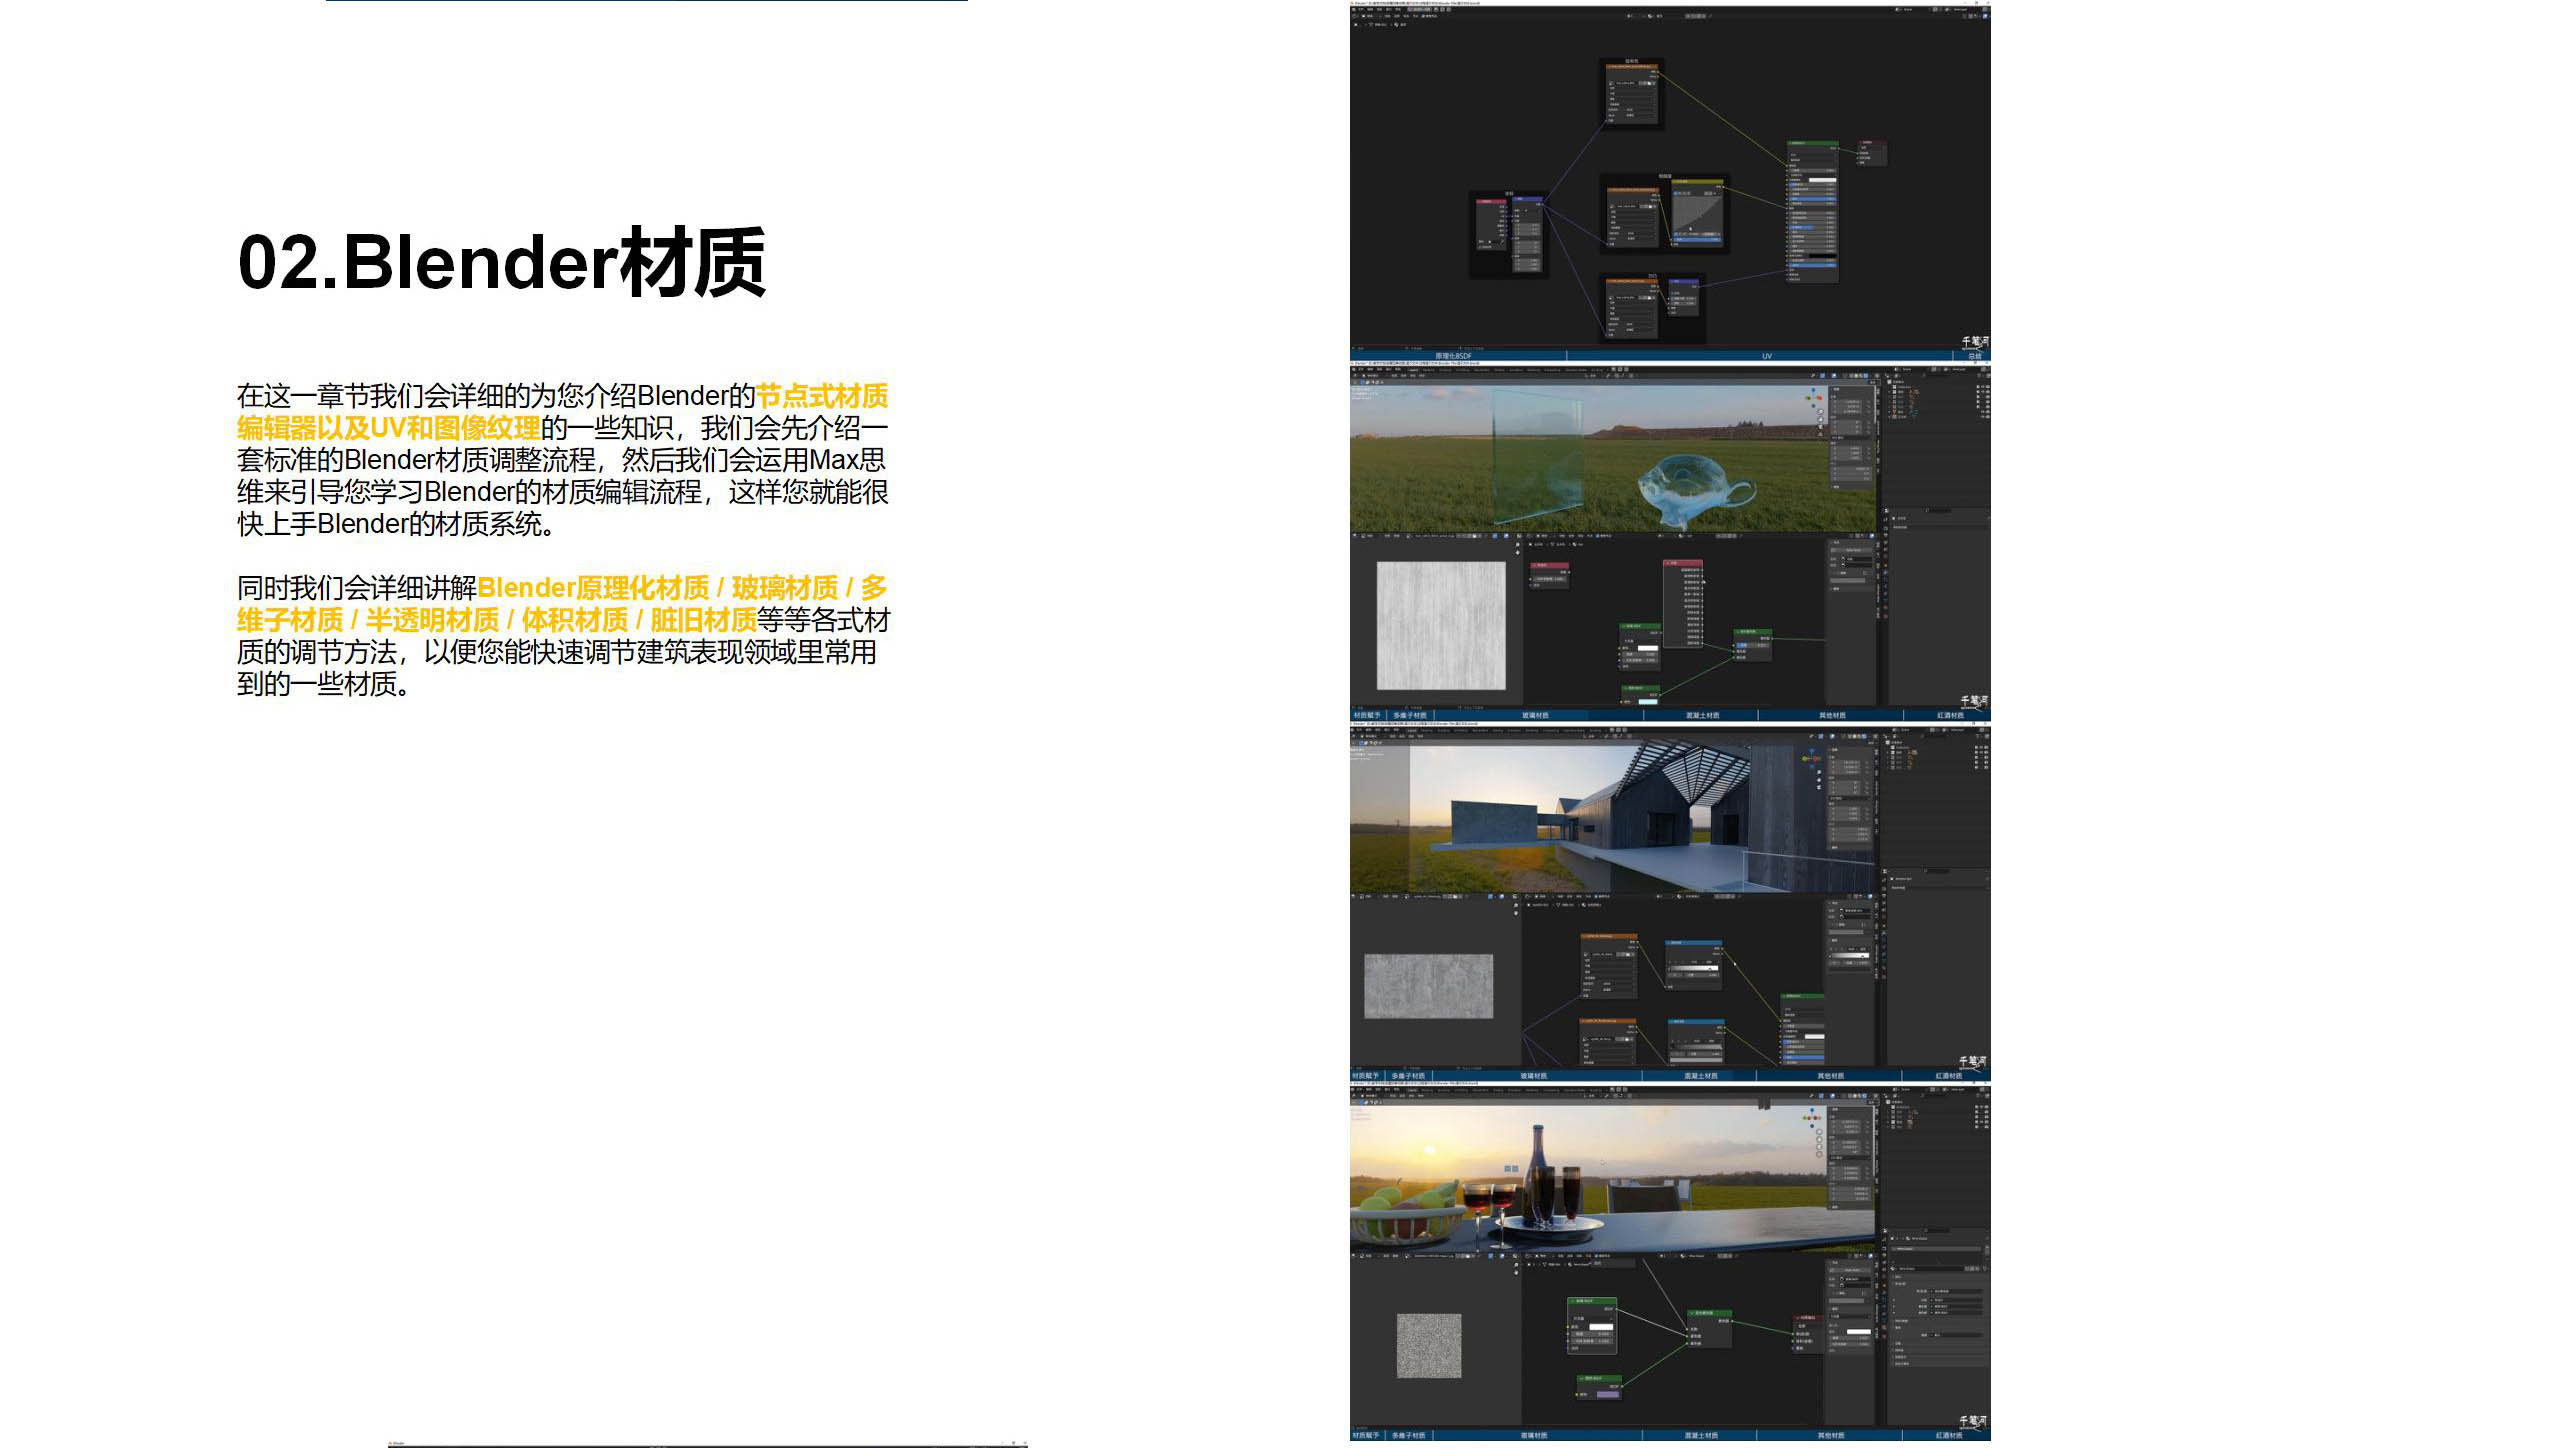The image size is (2560, 1448).
Task: Click the ColorRamp node in building screenshot
Action: click(x=1693, y=965)
